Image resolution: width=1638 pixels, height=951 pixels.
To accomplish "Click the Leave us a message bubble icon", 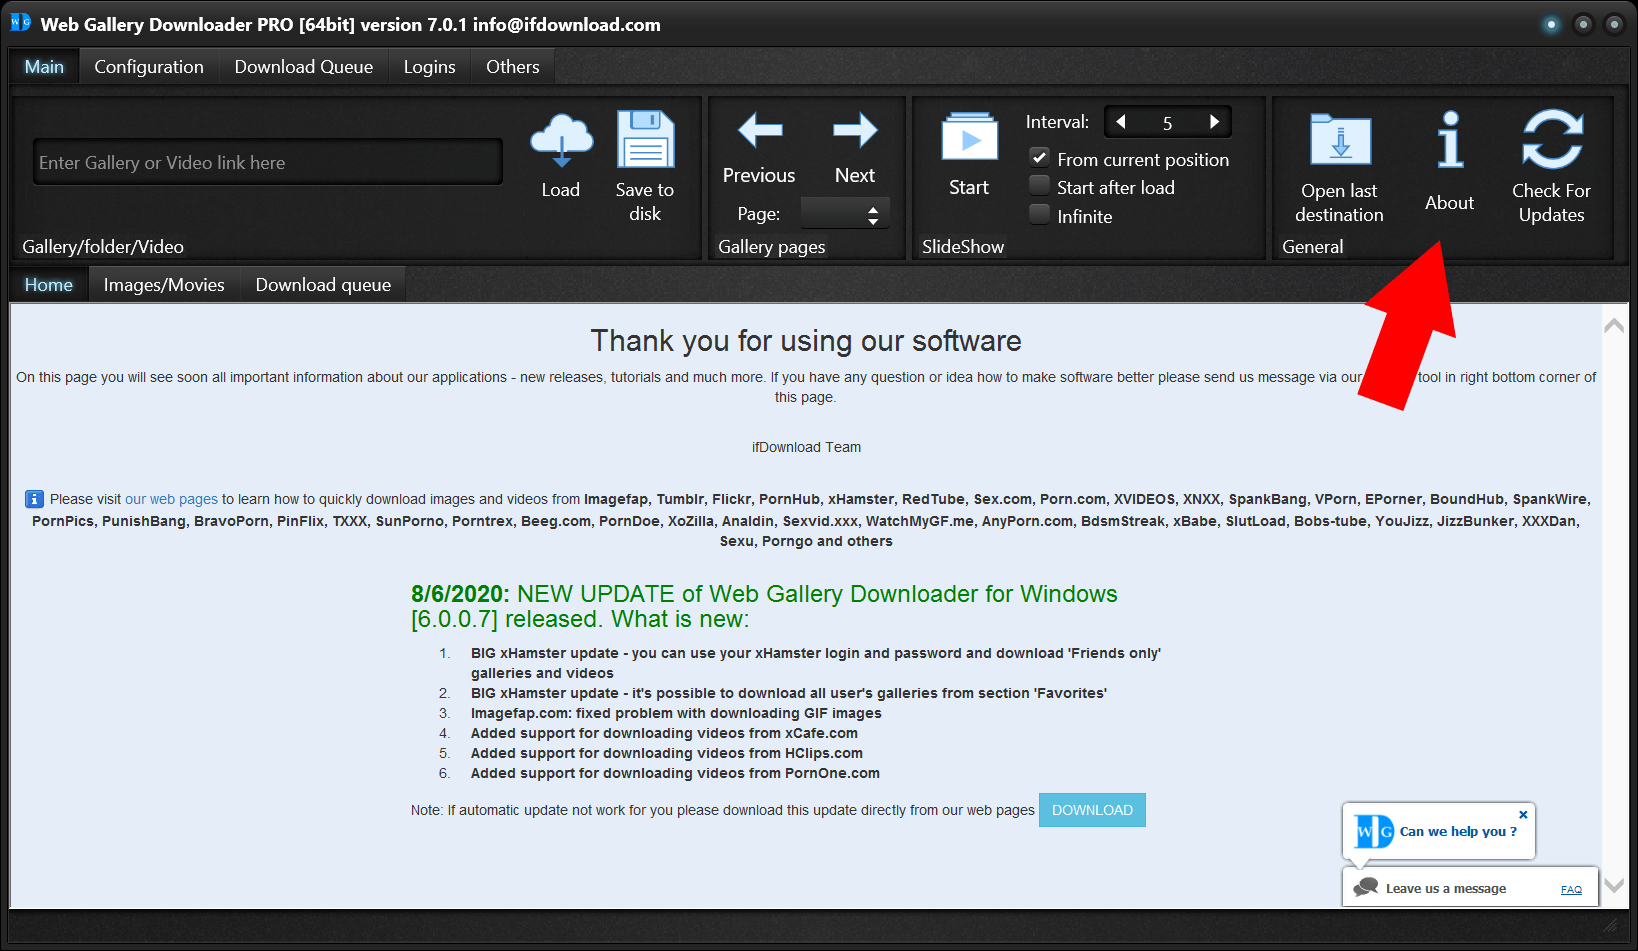I will pos(1365,887).
